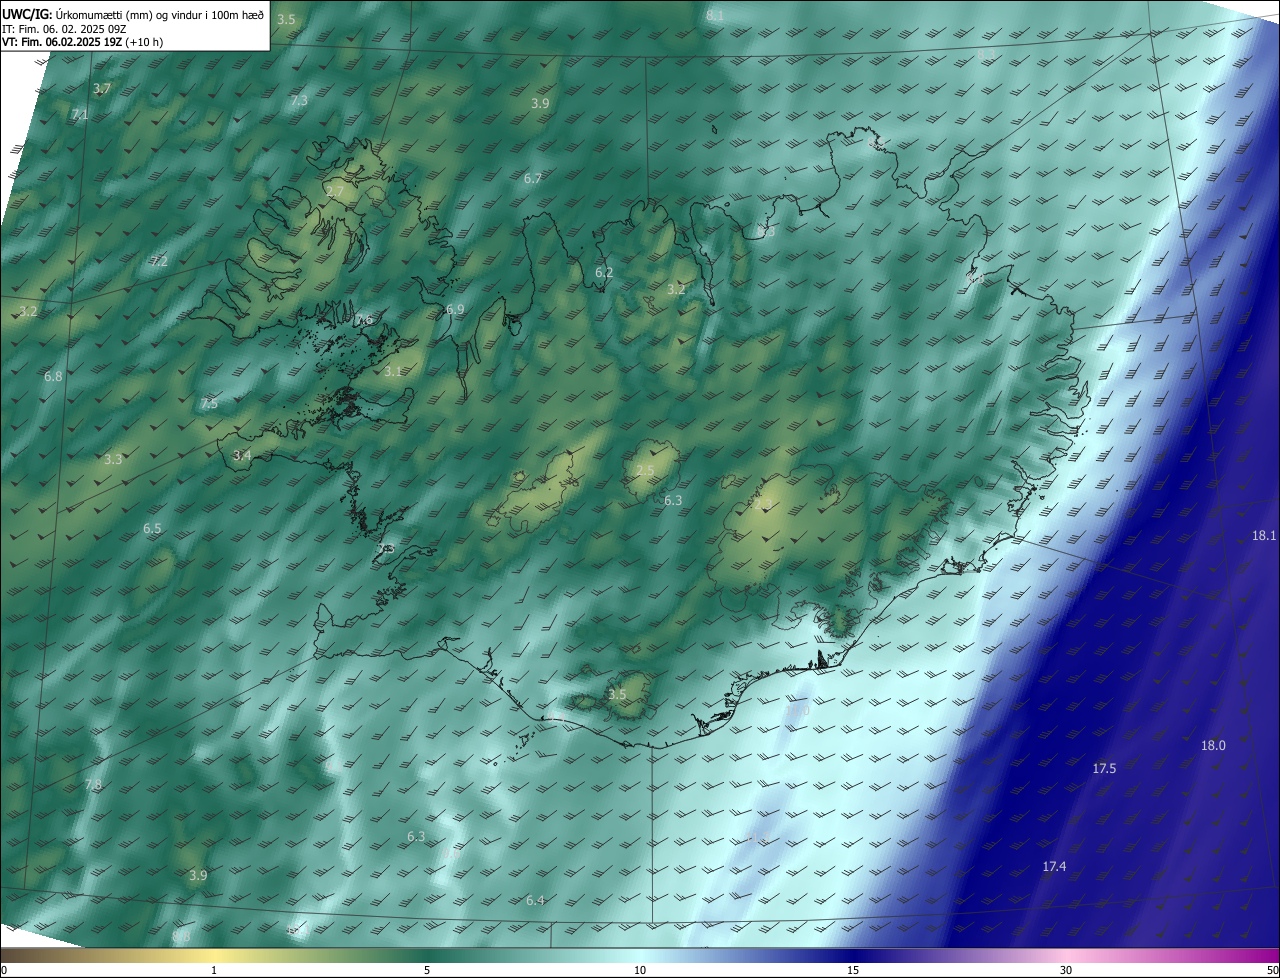
Task: Click the 15 tick on the color scale
Action: tap(853, 970)
